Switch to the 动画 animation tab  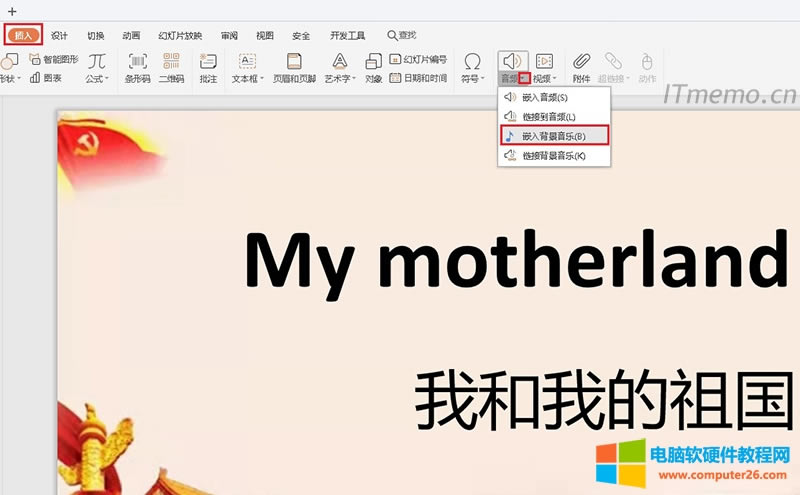[x=131, y=35]
